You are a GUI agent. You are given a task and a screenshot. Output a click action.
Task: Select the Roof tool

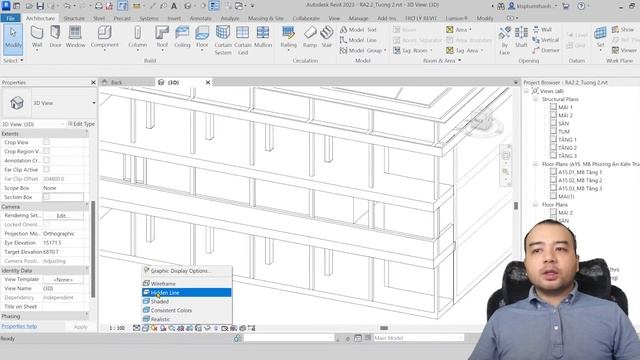(162, 38)
